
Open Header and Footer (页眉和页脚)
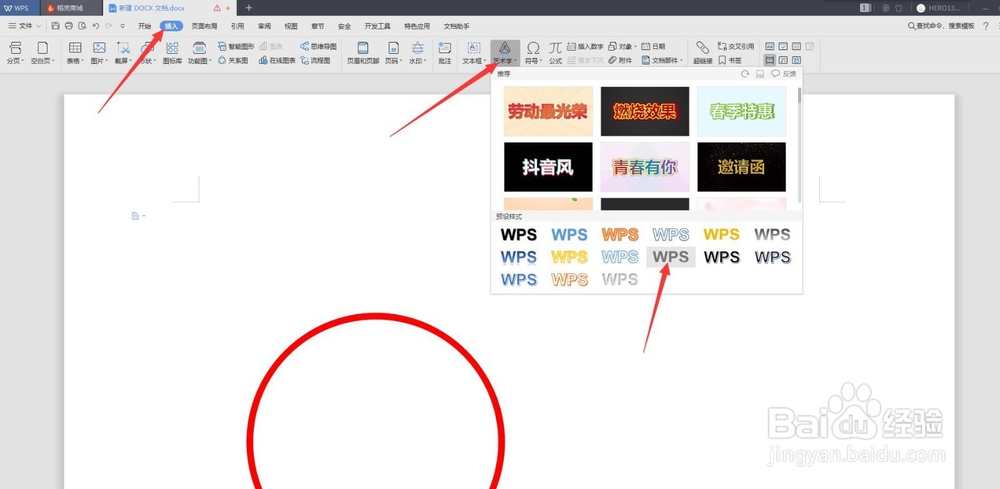(x=363, y=52)
